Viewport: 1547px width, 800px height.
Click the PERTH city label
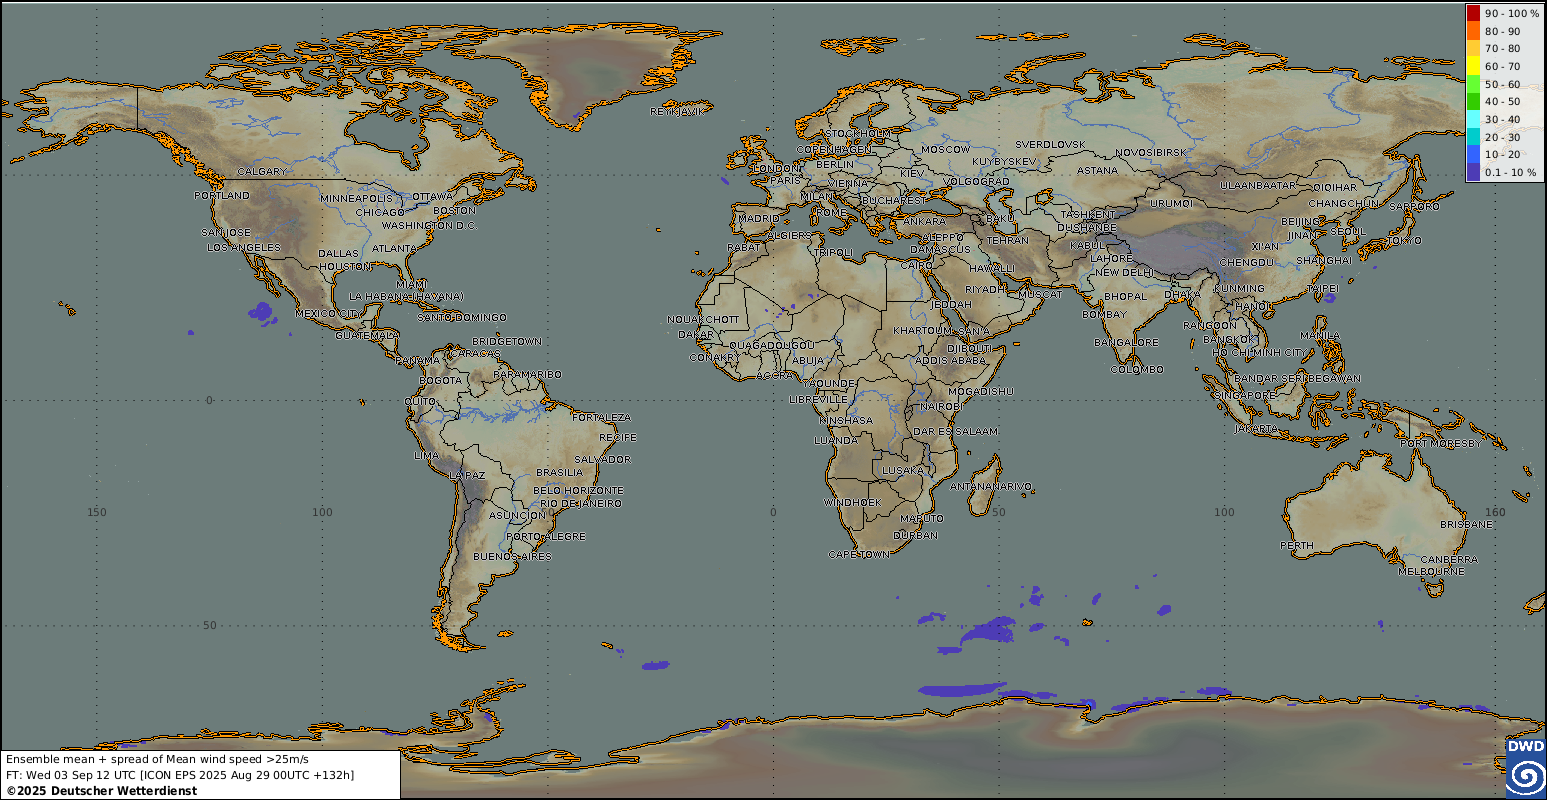coord(1297,545)
